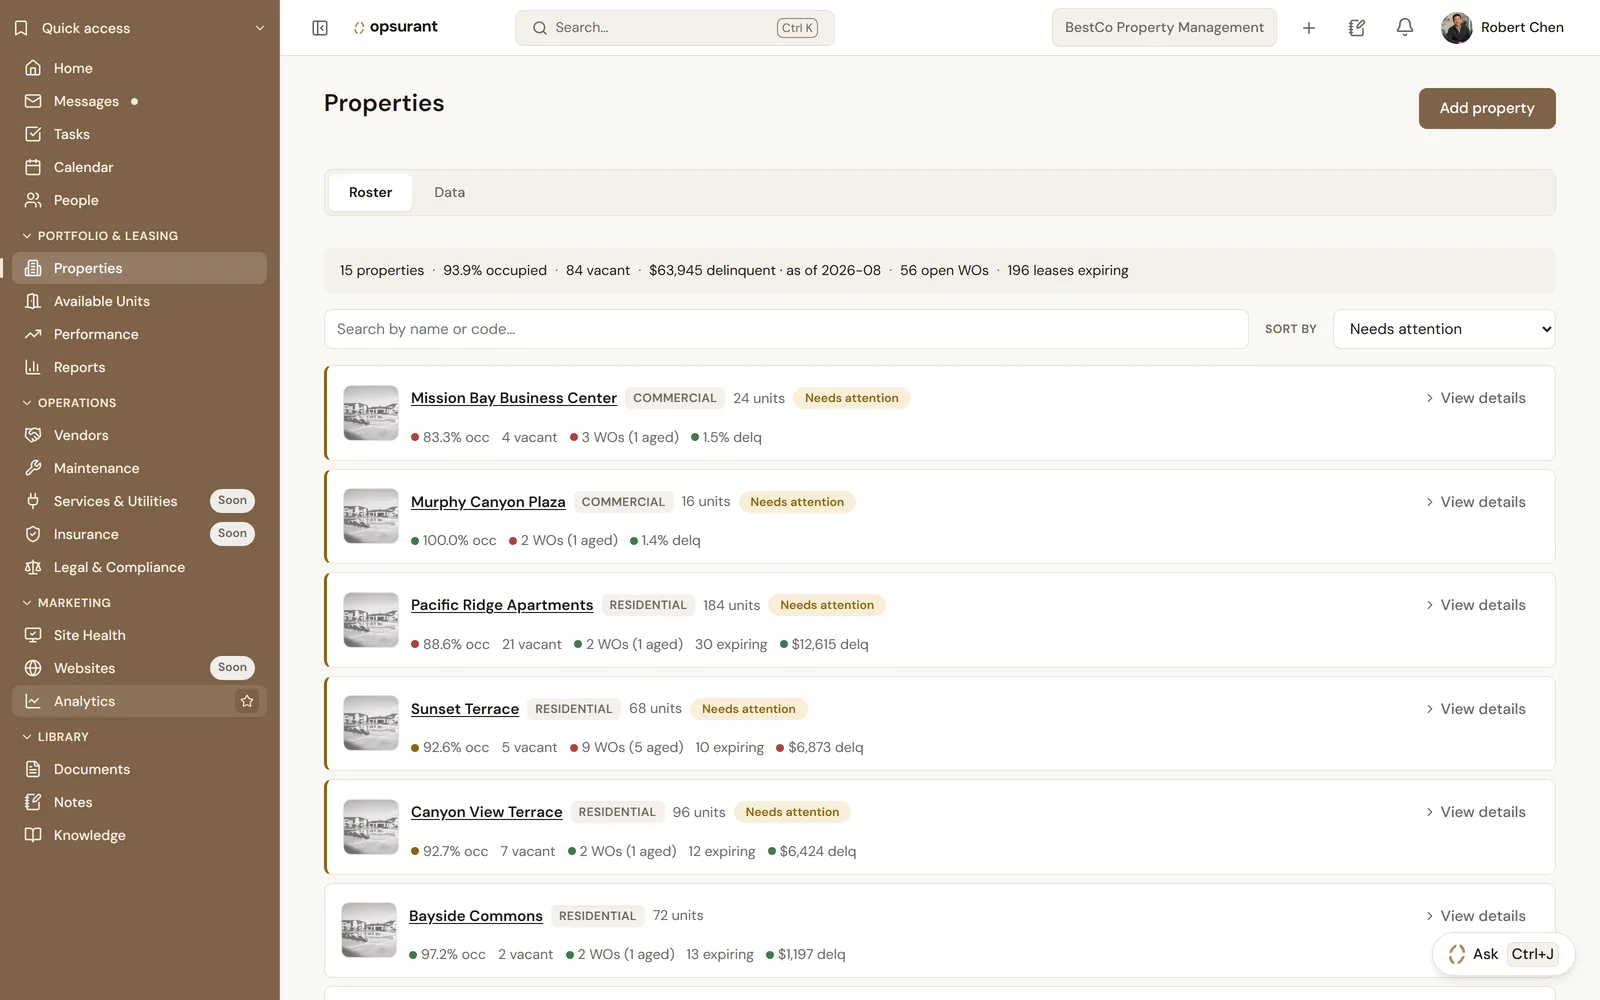
Task: Open Messages envelope icon in sidebar
Action: (x=33, y=101)
